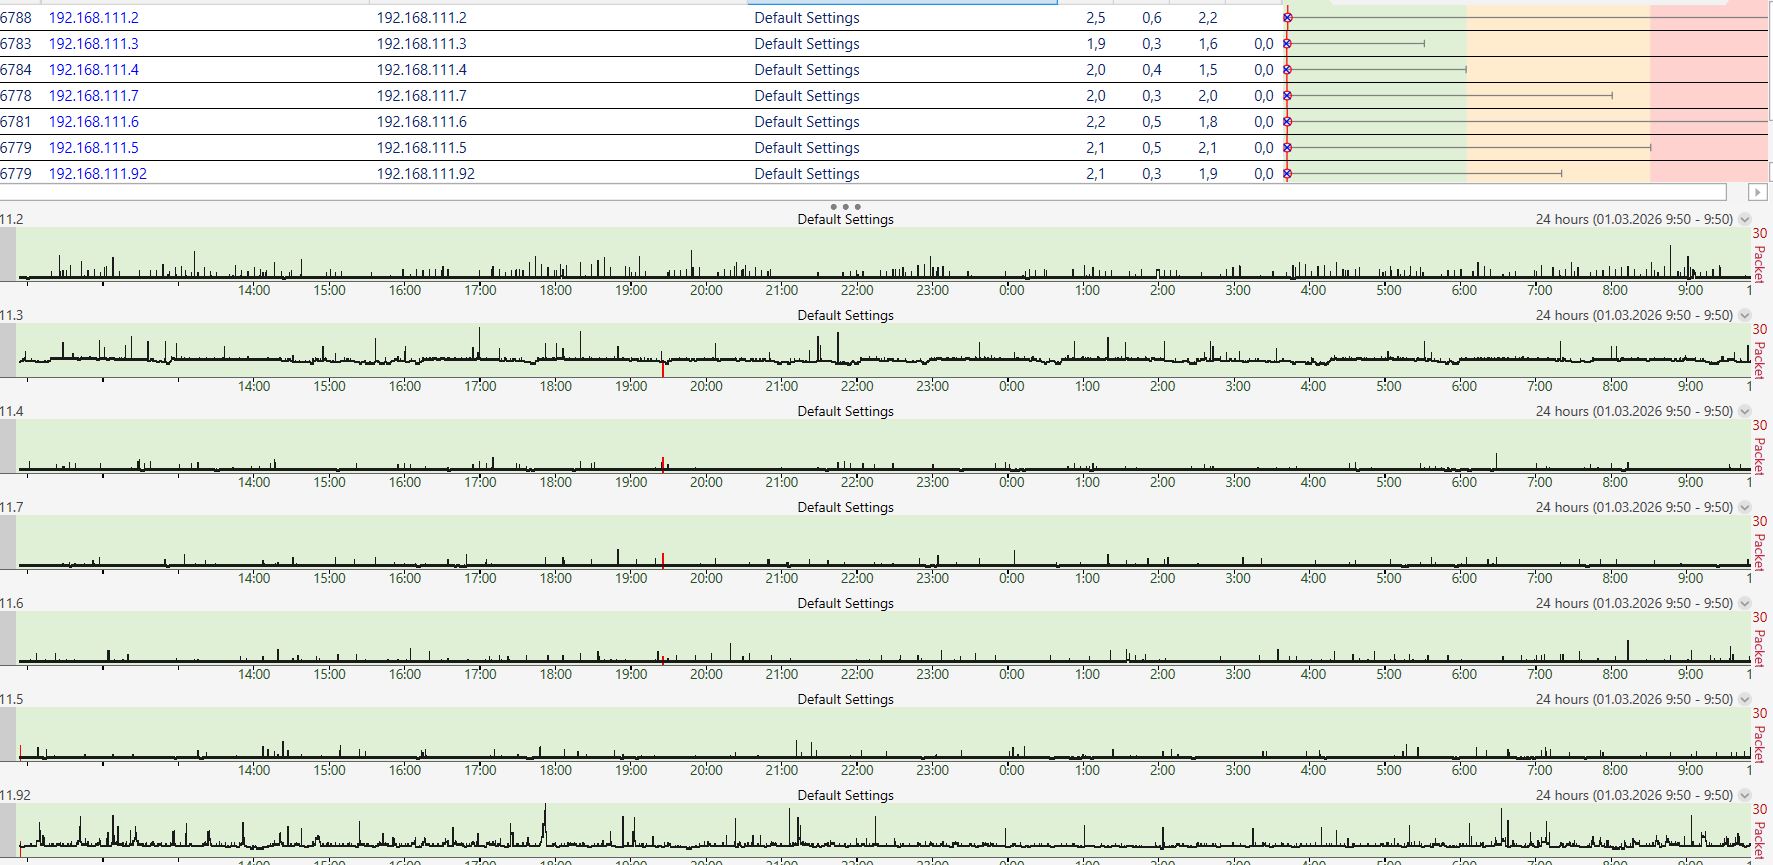The image size is (1773, 865).
Task: Open the 192.168.111.2 target link
Action: (x=94, y=18)
